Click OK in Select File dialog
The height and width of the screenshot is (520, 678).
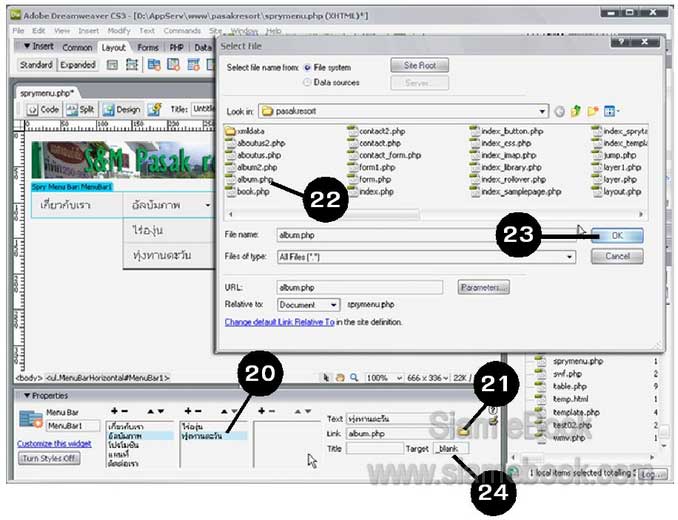(617, 236)
